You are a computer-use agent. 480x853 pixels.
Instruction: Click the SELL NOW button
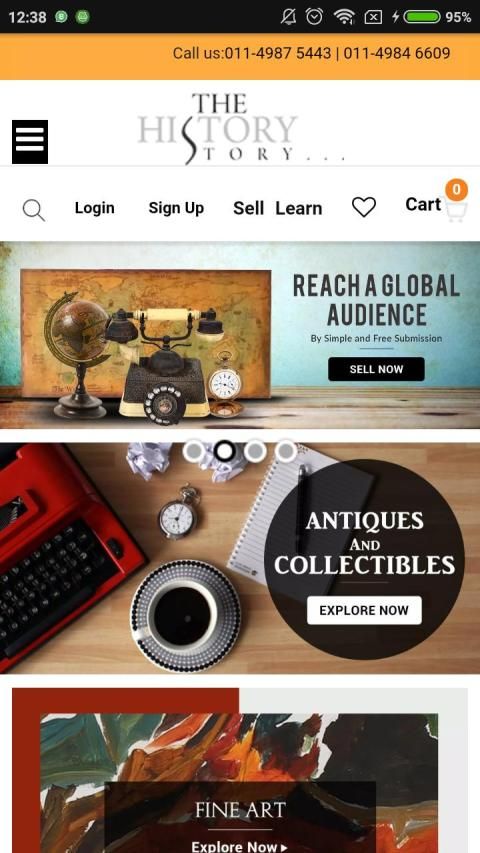[376, 369]
